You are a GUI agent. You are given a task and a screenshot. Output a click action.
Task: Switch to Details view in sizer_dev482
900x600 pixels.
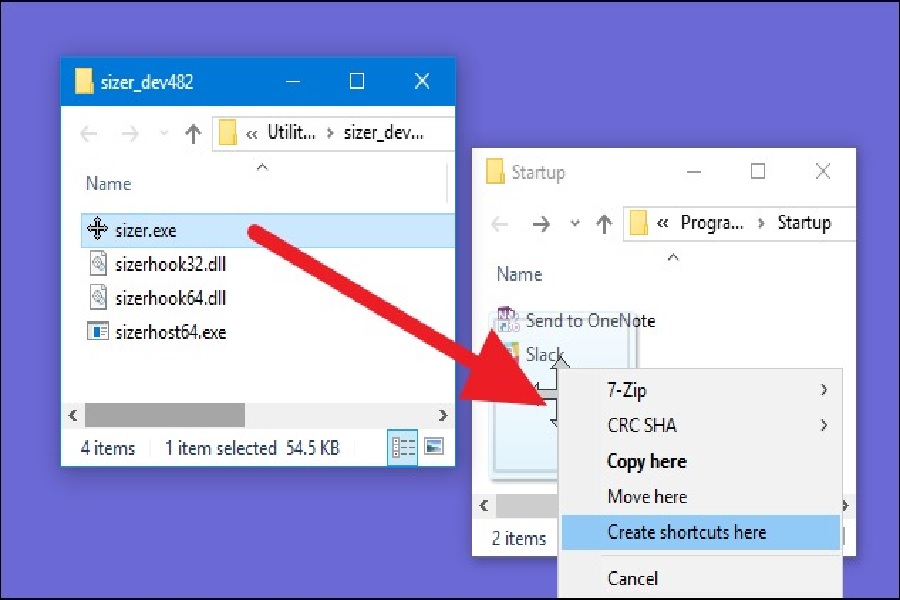click(403, 448)
